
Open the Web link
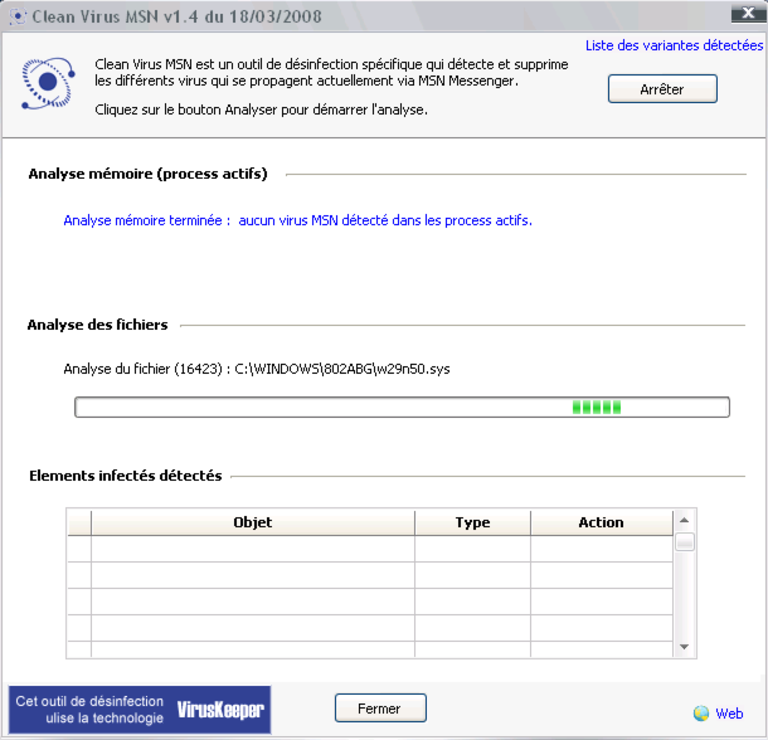click(x=729, y=713)
